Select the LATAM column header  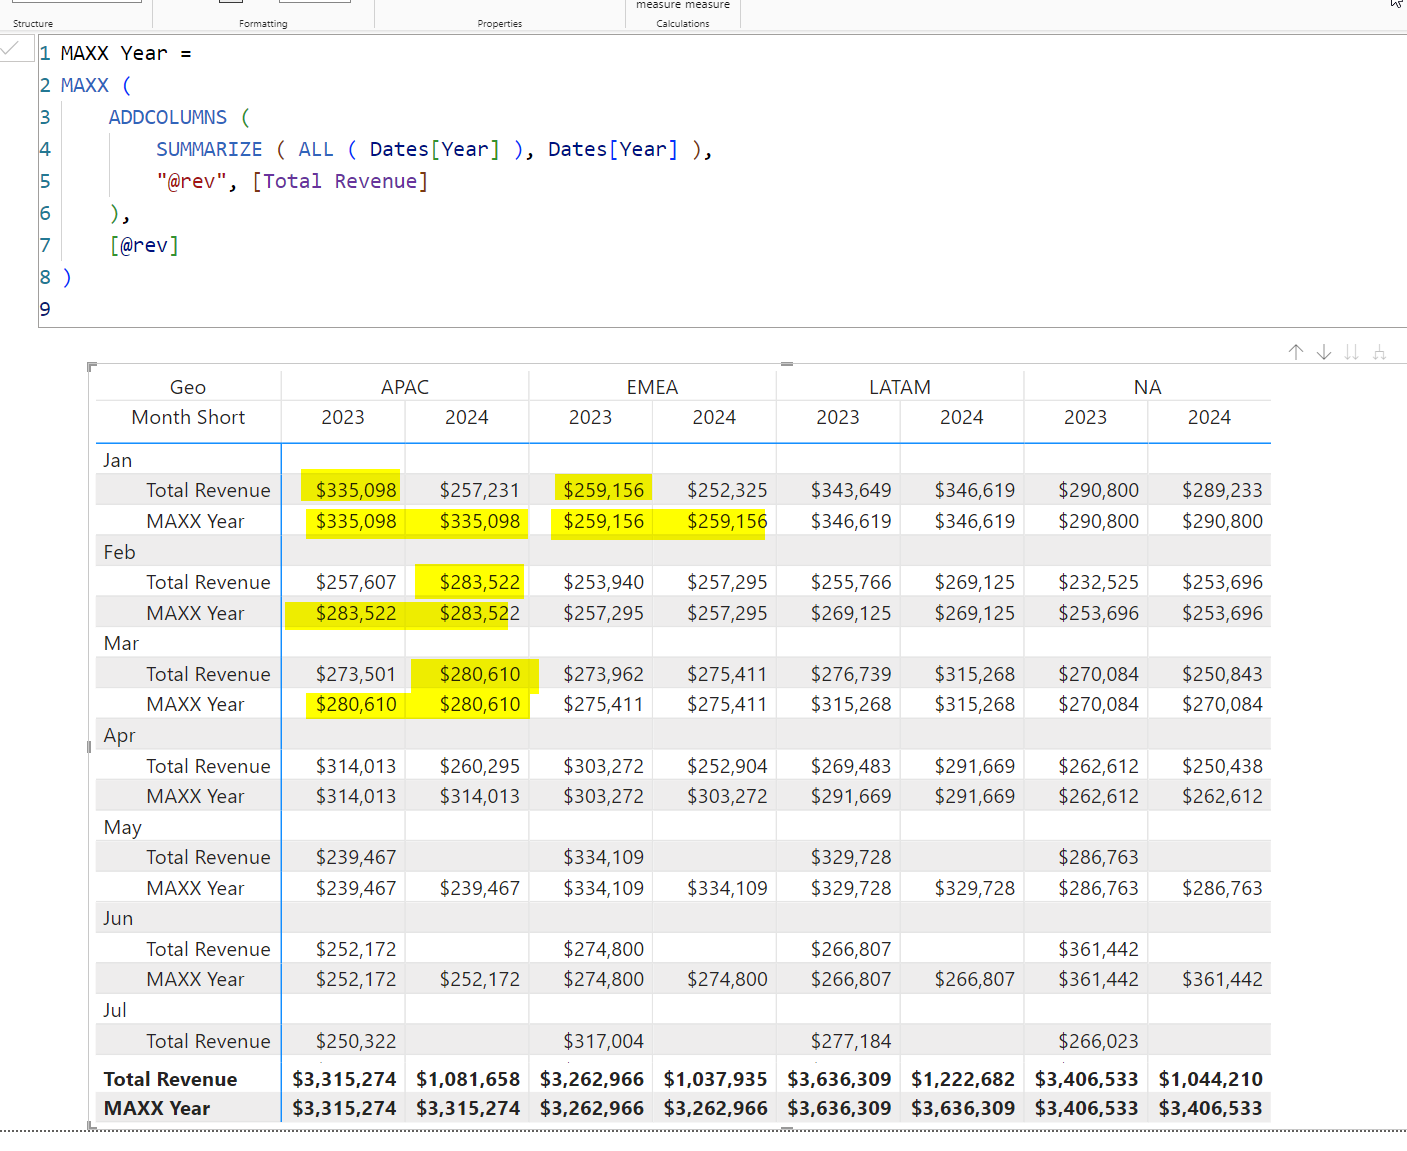tap(900, 387)
